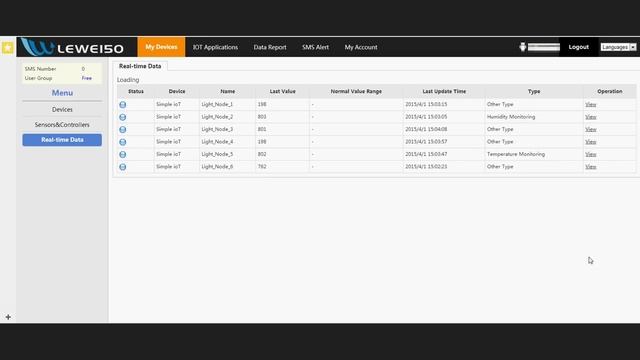
Task: Click the status icon for Light_Node_6
Action: pos(122,167)
